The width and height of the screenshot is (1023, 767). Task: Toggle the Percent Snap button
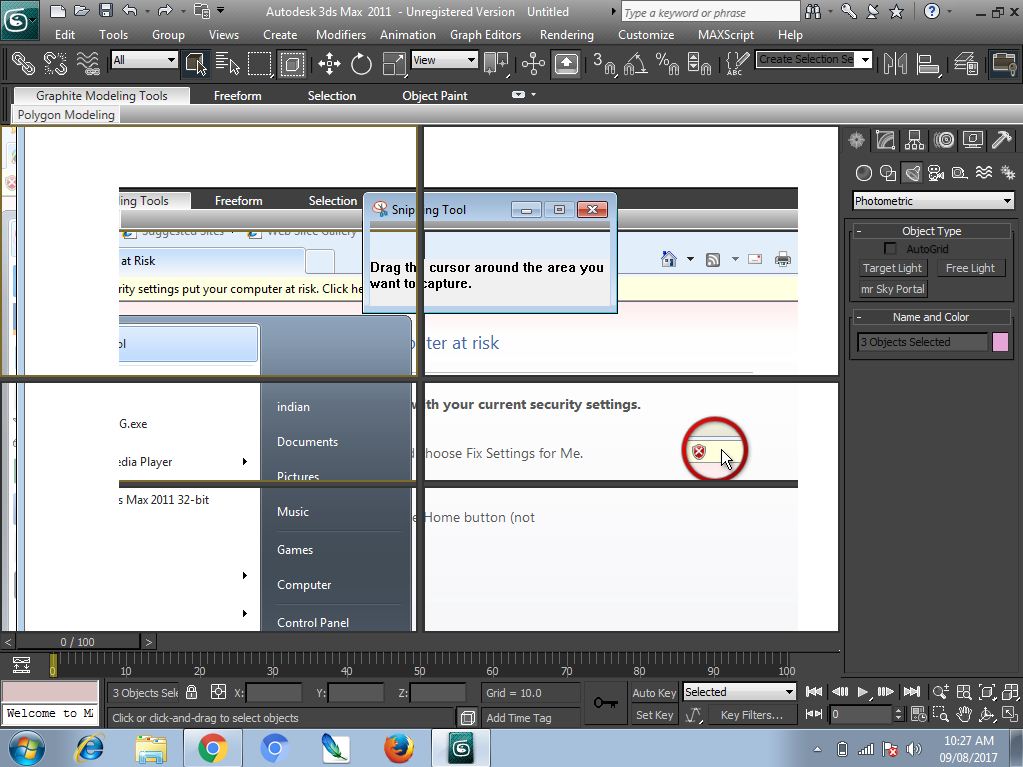tap(667, 63)
